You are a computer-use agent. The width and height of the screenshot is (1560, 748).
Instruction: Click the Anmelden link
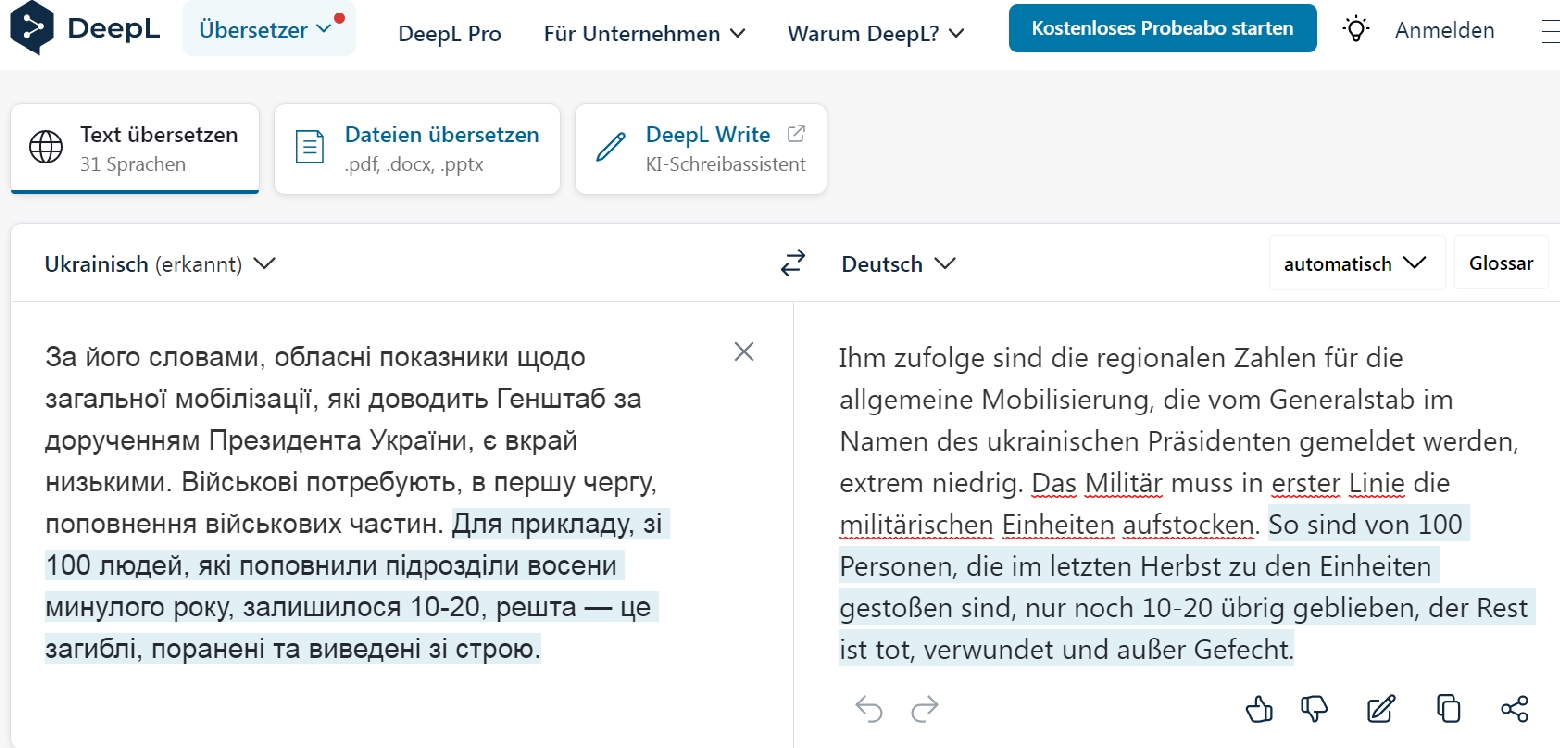point(1444,30)
